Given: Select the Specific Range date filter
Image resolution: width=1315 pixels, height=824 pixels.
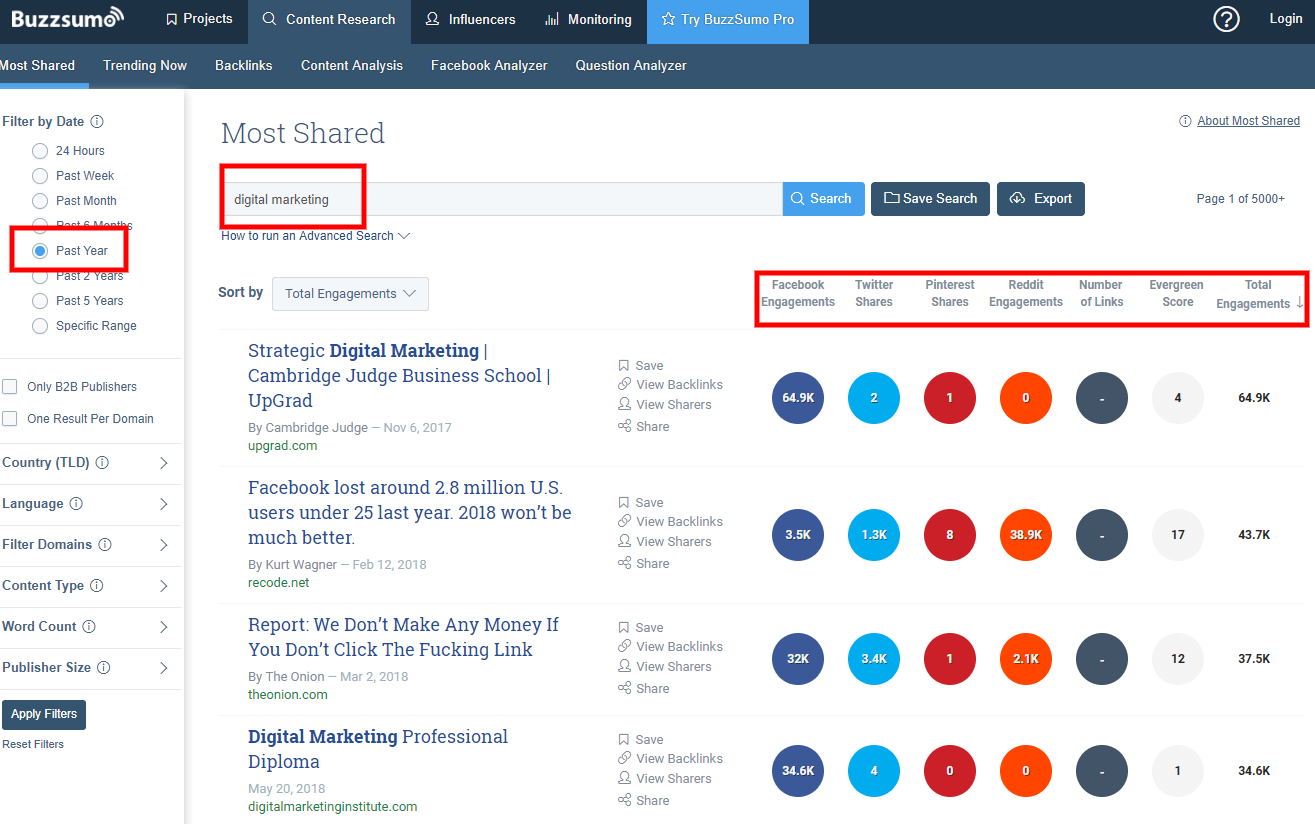Looking at the screenshot, I should click(x=40, y=326).
